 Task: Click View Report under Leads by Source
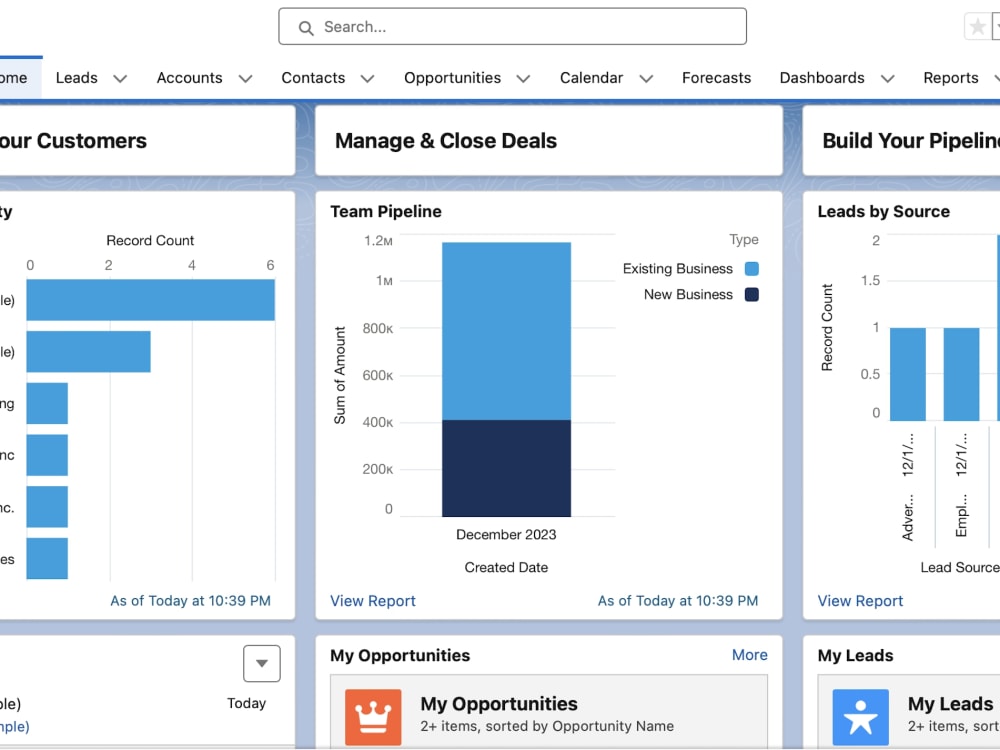[x=860, y=601]
